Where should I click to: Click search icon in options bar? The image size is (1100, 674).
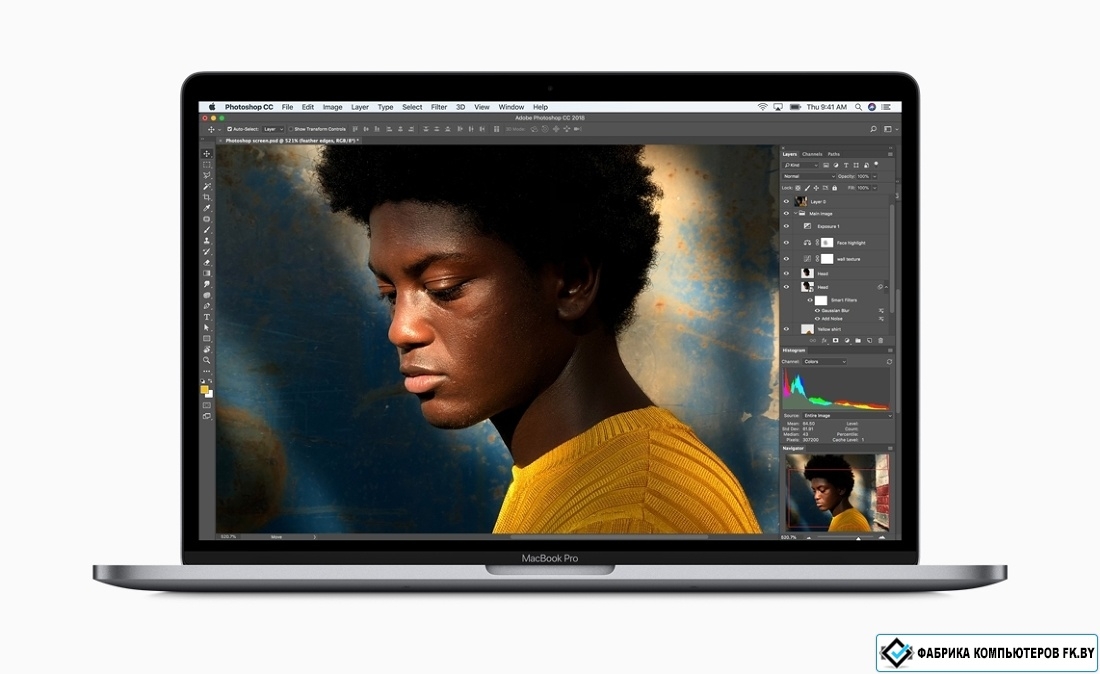click(873, 129)
